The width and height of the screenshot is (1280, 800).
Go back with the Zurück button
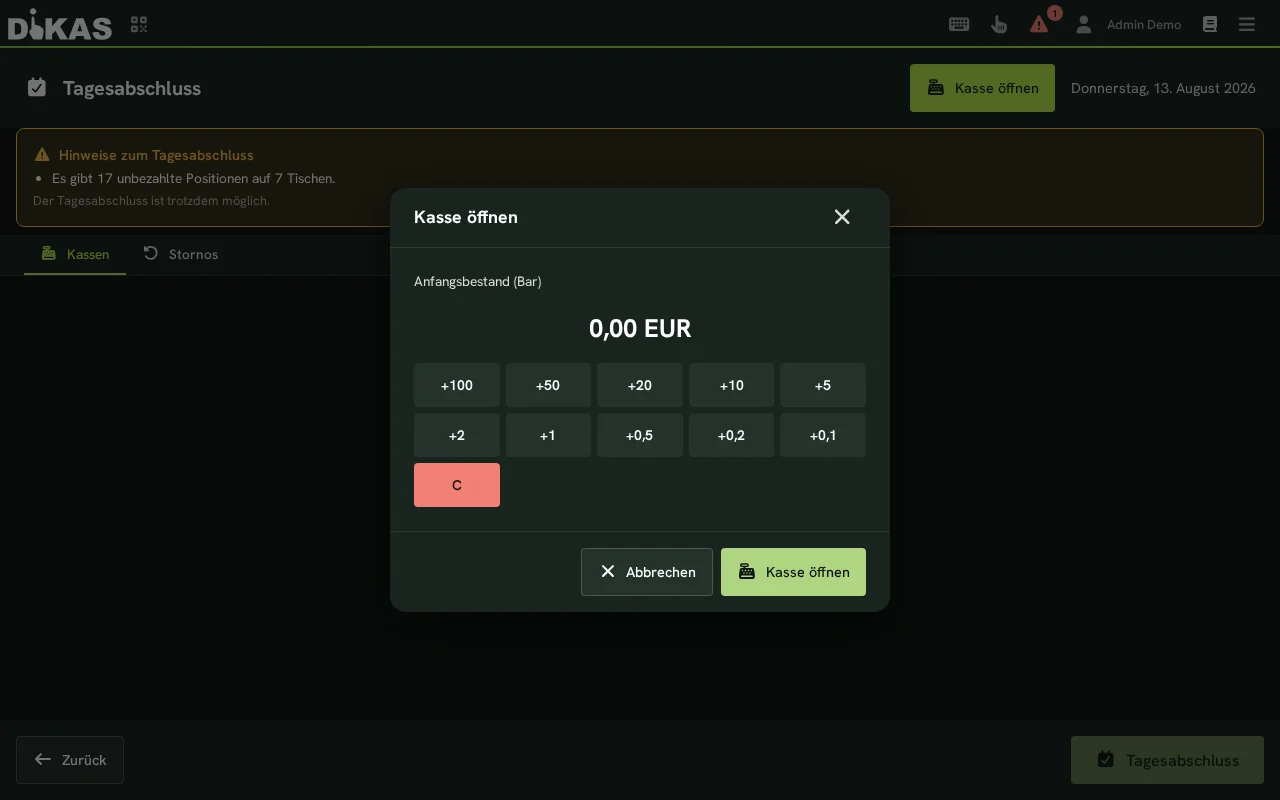(70, 760)
